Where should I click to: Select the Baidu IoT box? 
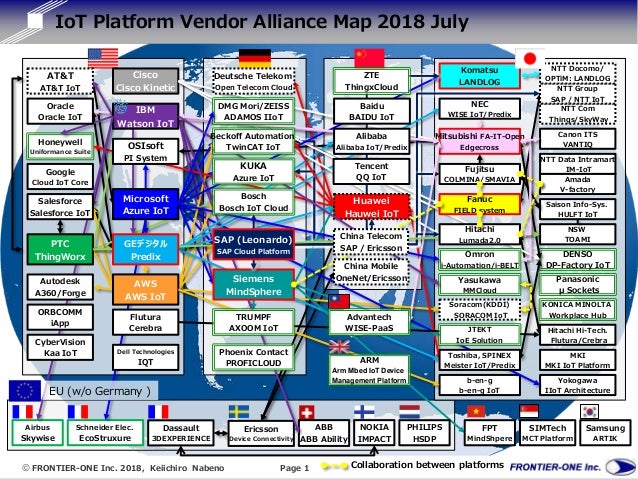(x=371, y=111)
